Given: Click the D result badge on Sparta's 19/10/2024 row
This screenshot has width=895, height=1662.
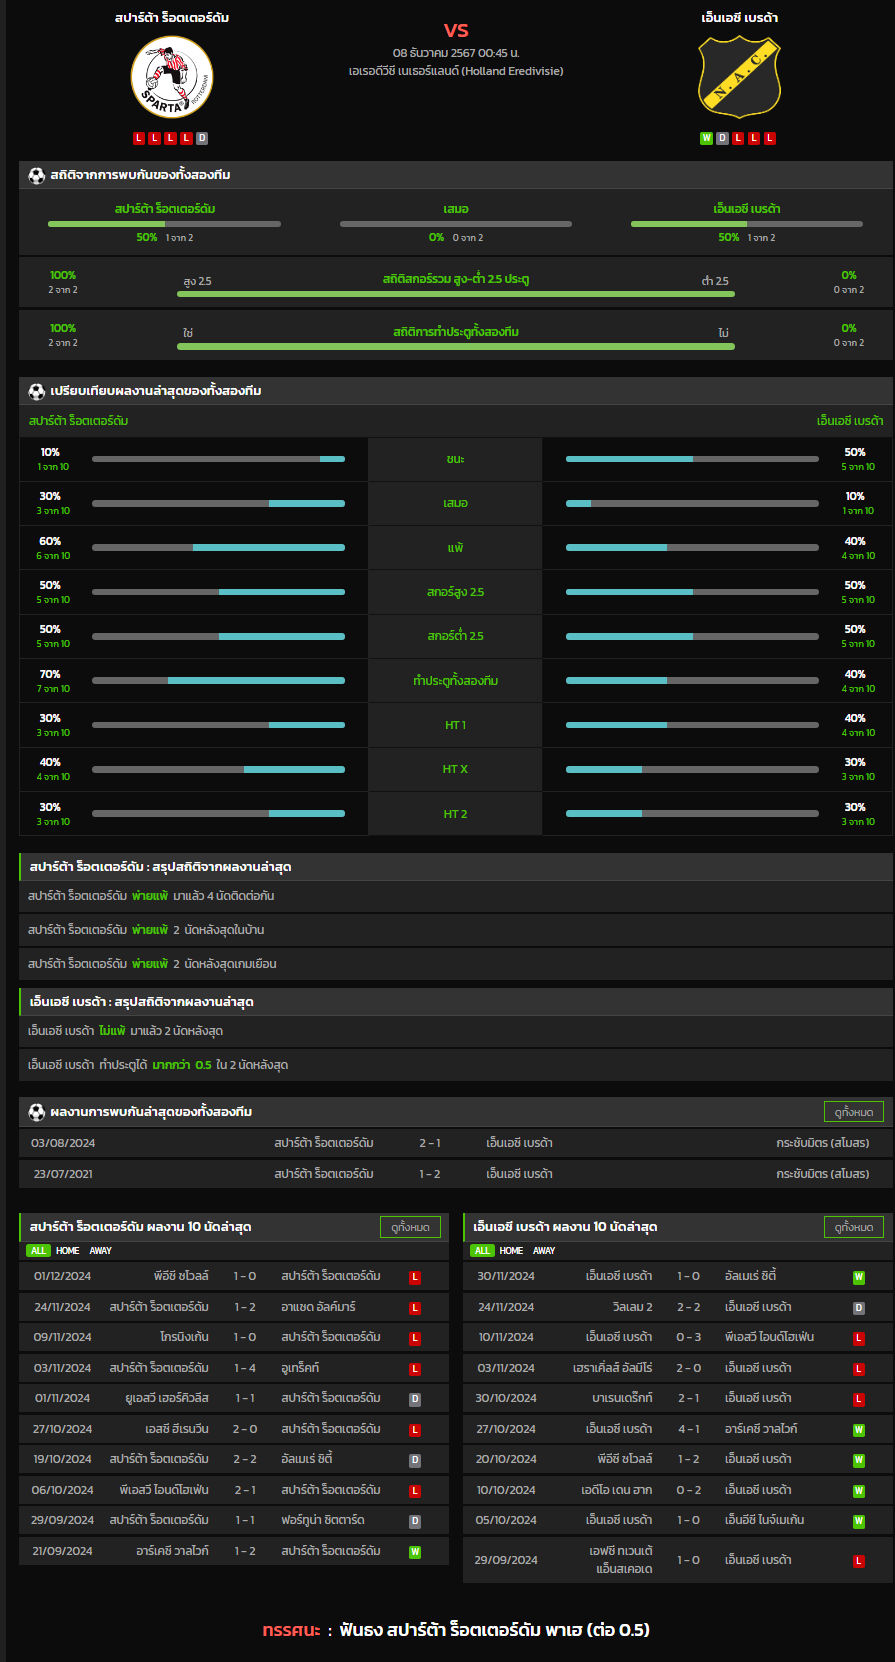Looking at the screenshot, I should [415, 1460].
